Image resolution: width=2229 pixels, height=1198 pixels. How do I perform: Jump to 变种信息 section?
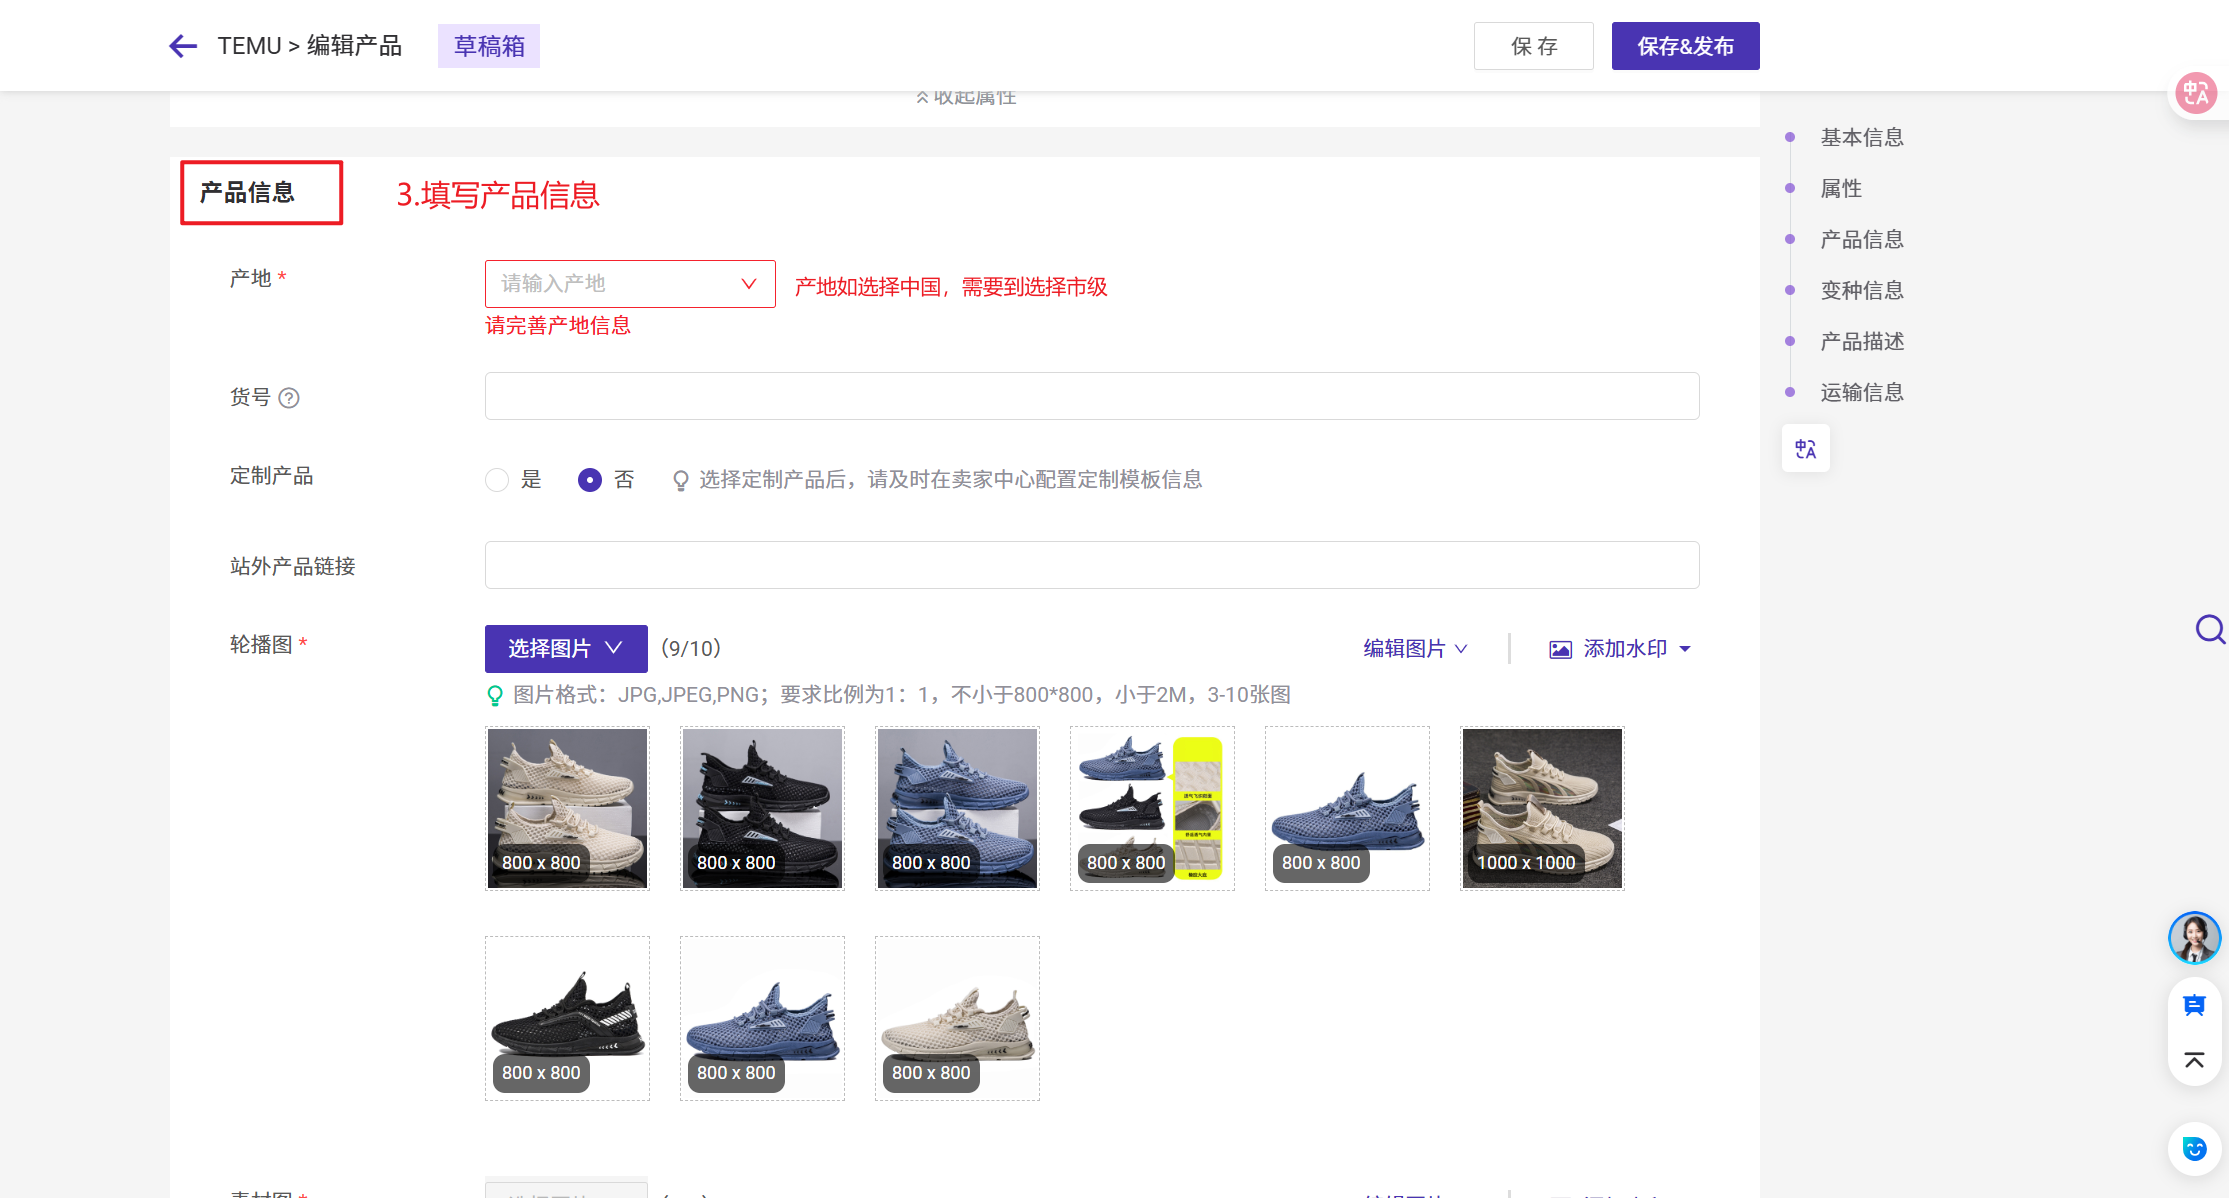(1862, 290)
